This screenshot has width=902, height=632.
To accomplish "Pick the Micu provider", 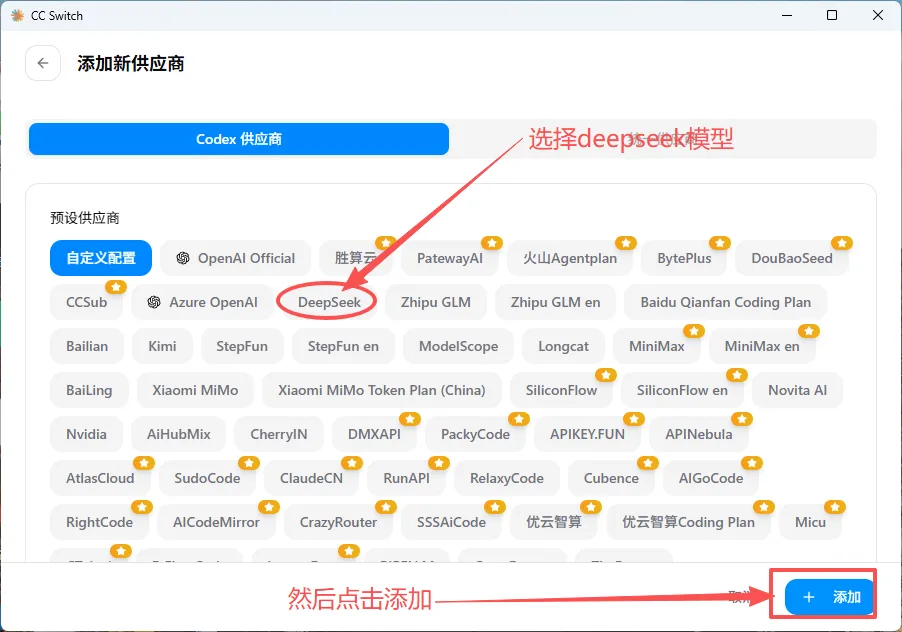I will click(810, 522).
